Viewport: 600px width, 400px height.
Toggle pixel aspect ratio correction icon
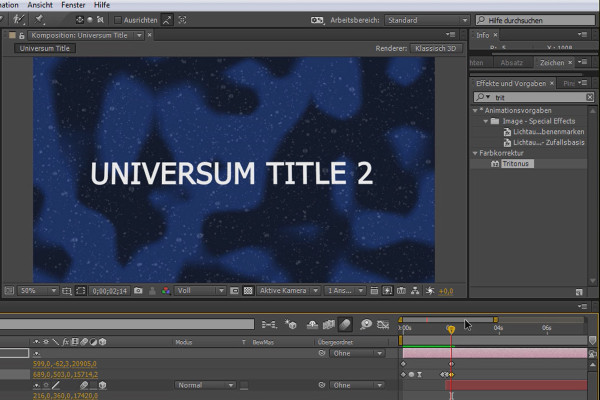[374, 291]
